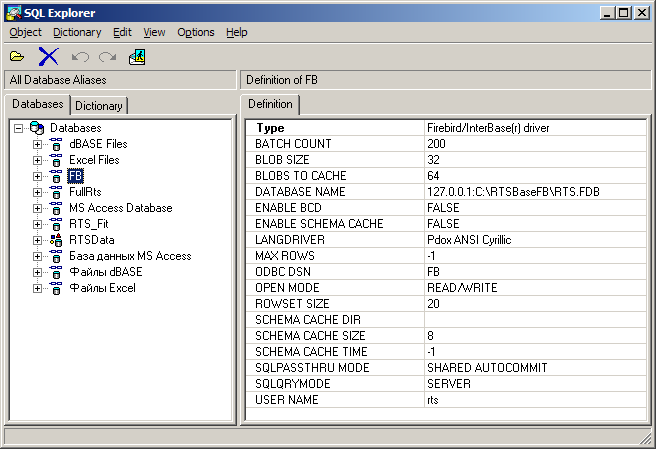The image size is (656, 449).
Task: Select the dBASE Files tree label
Action: 98,144
